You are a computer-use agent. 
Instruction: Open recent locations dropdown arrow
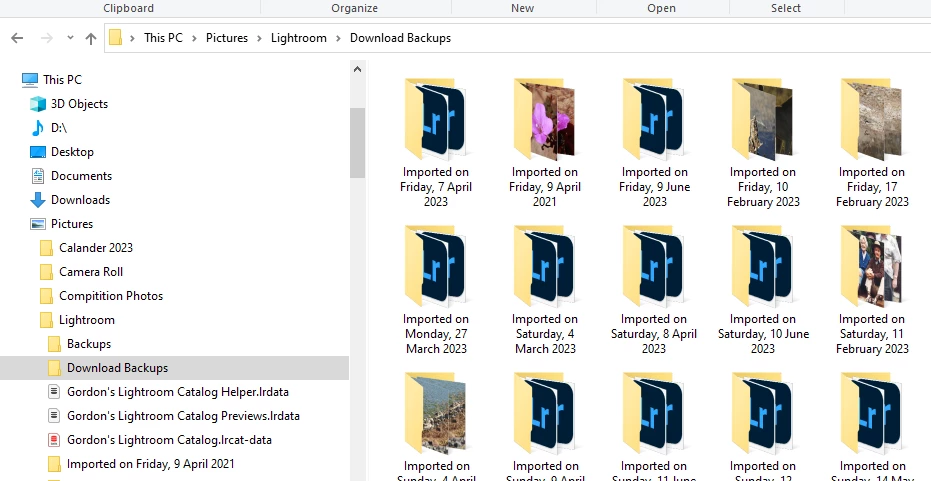point(70,38)
